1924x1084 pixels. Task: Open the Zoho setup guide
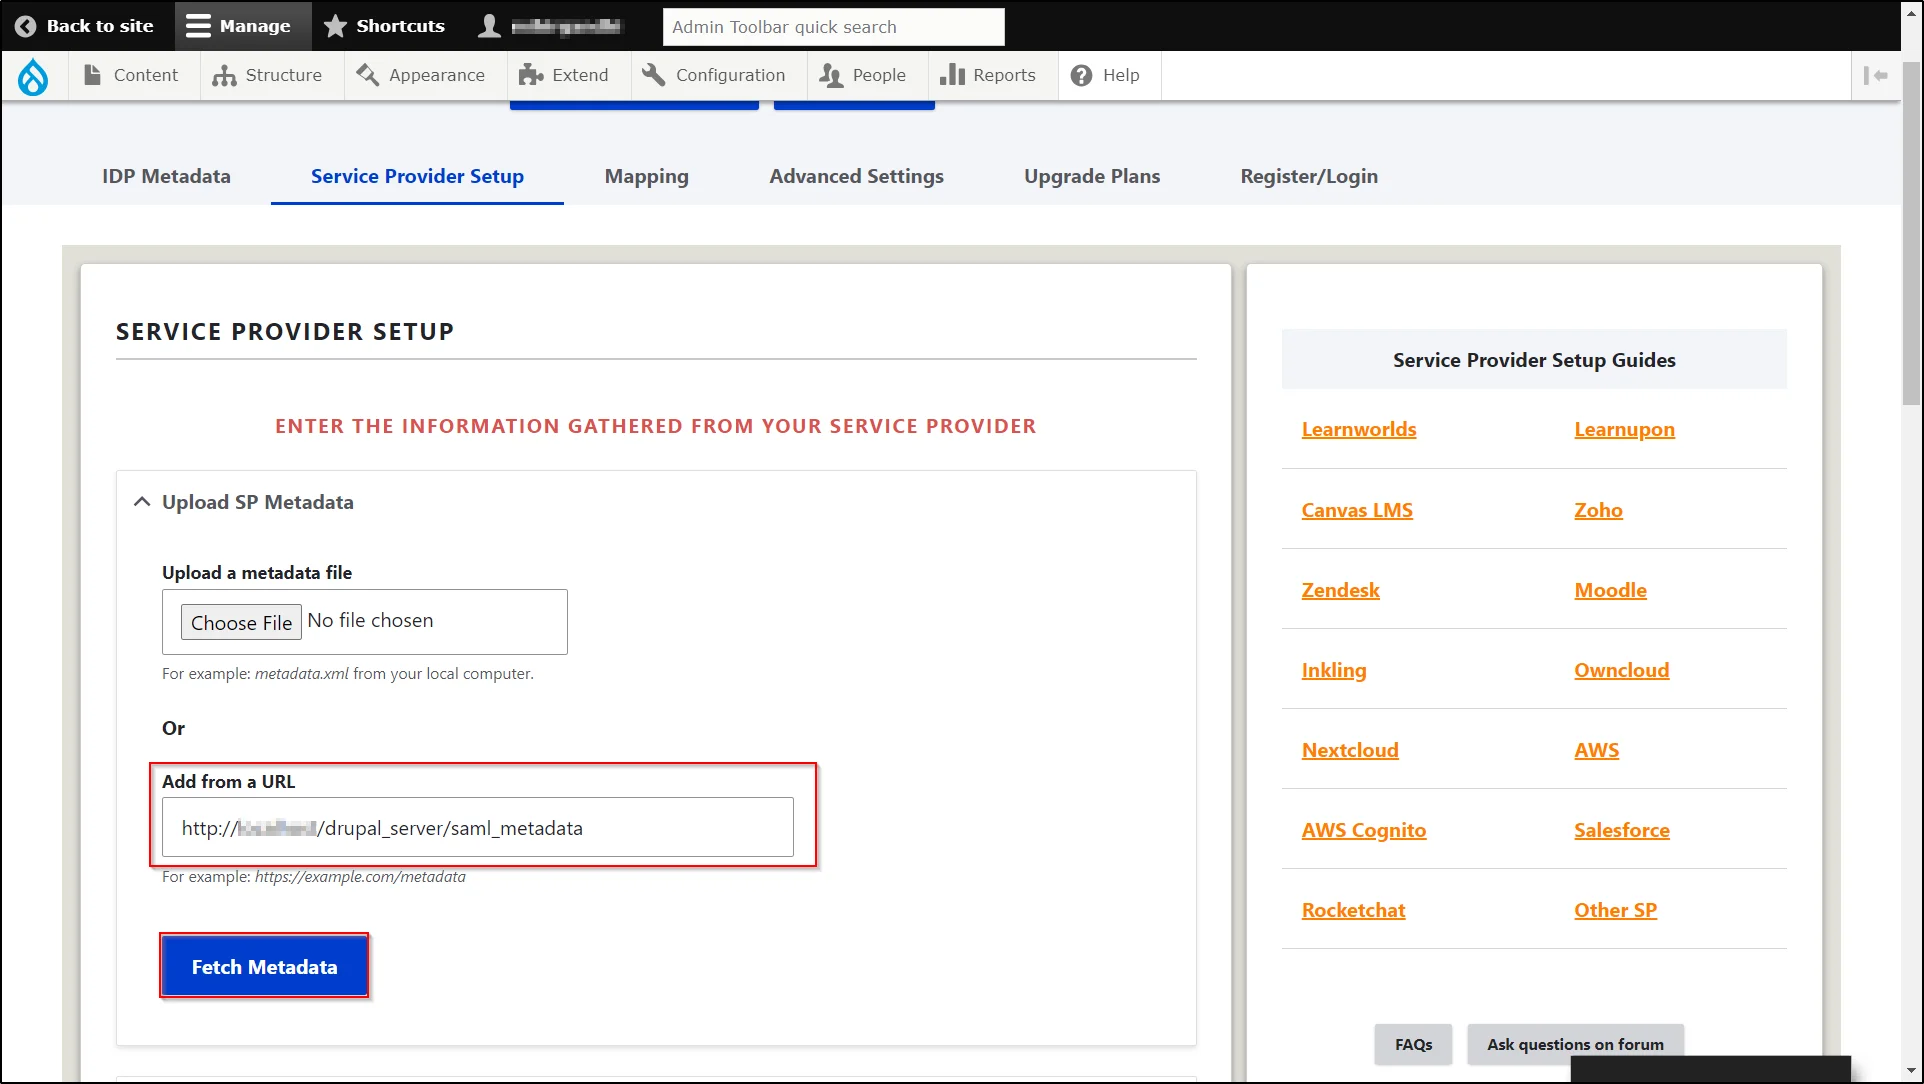(1598, 510)
